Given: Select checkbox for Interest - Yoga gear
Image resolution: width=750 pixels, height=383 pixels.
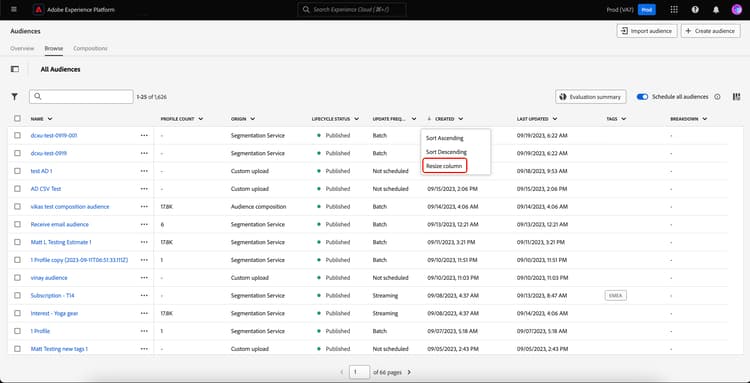Looking at the screenshot, I should point(17,313).
